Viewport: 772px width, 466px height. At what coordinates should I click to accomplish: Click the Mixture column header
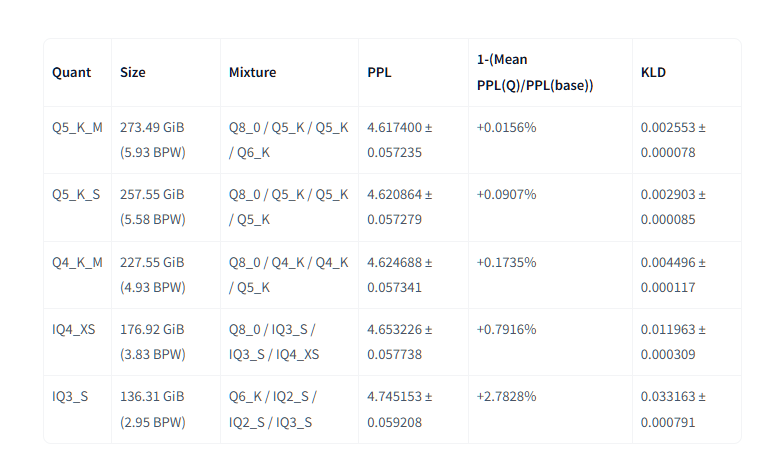click(x=252, y=73)
